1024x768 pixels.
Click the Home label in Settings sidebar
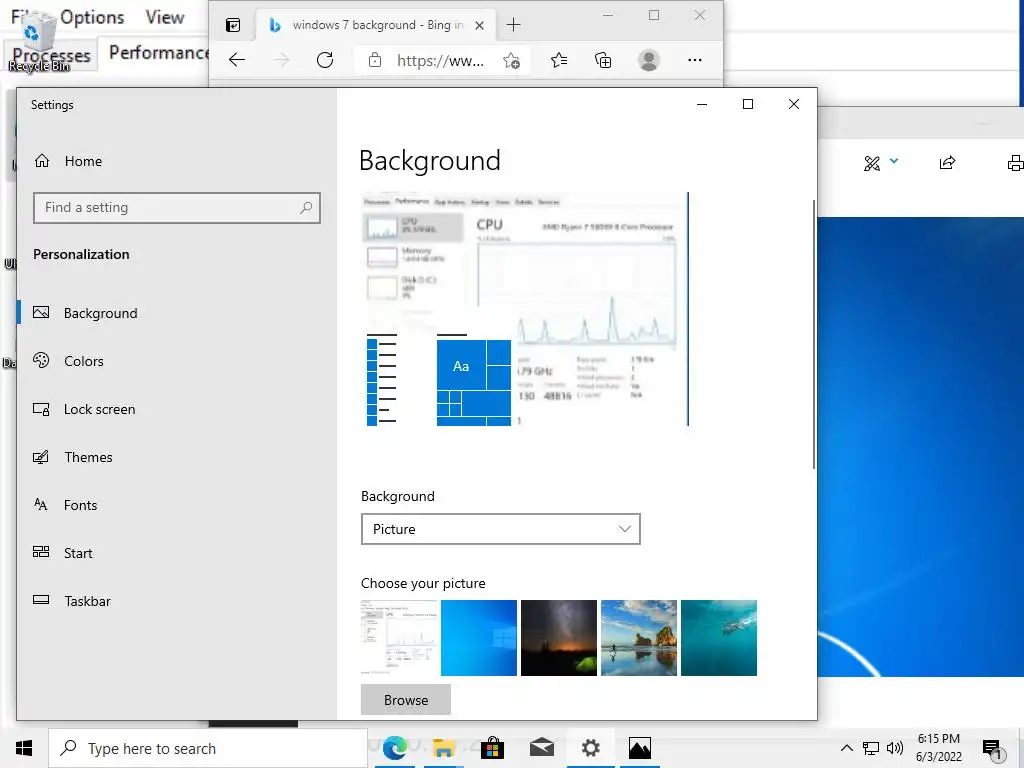pos(83,161)
